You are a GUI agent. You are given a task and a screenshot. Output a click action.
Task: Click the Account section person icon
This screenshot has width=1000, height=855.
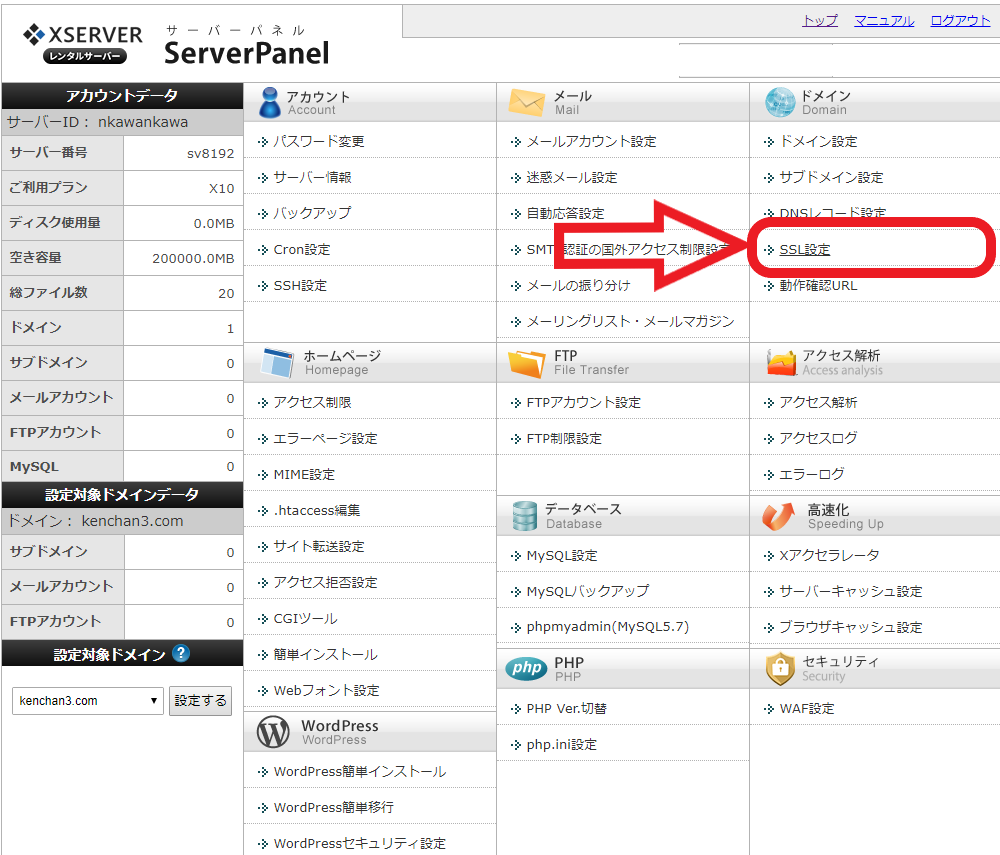(270, 103)
